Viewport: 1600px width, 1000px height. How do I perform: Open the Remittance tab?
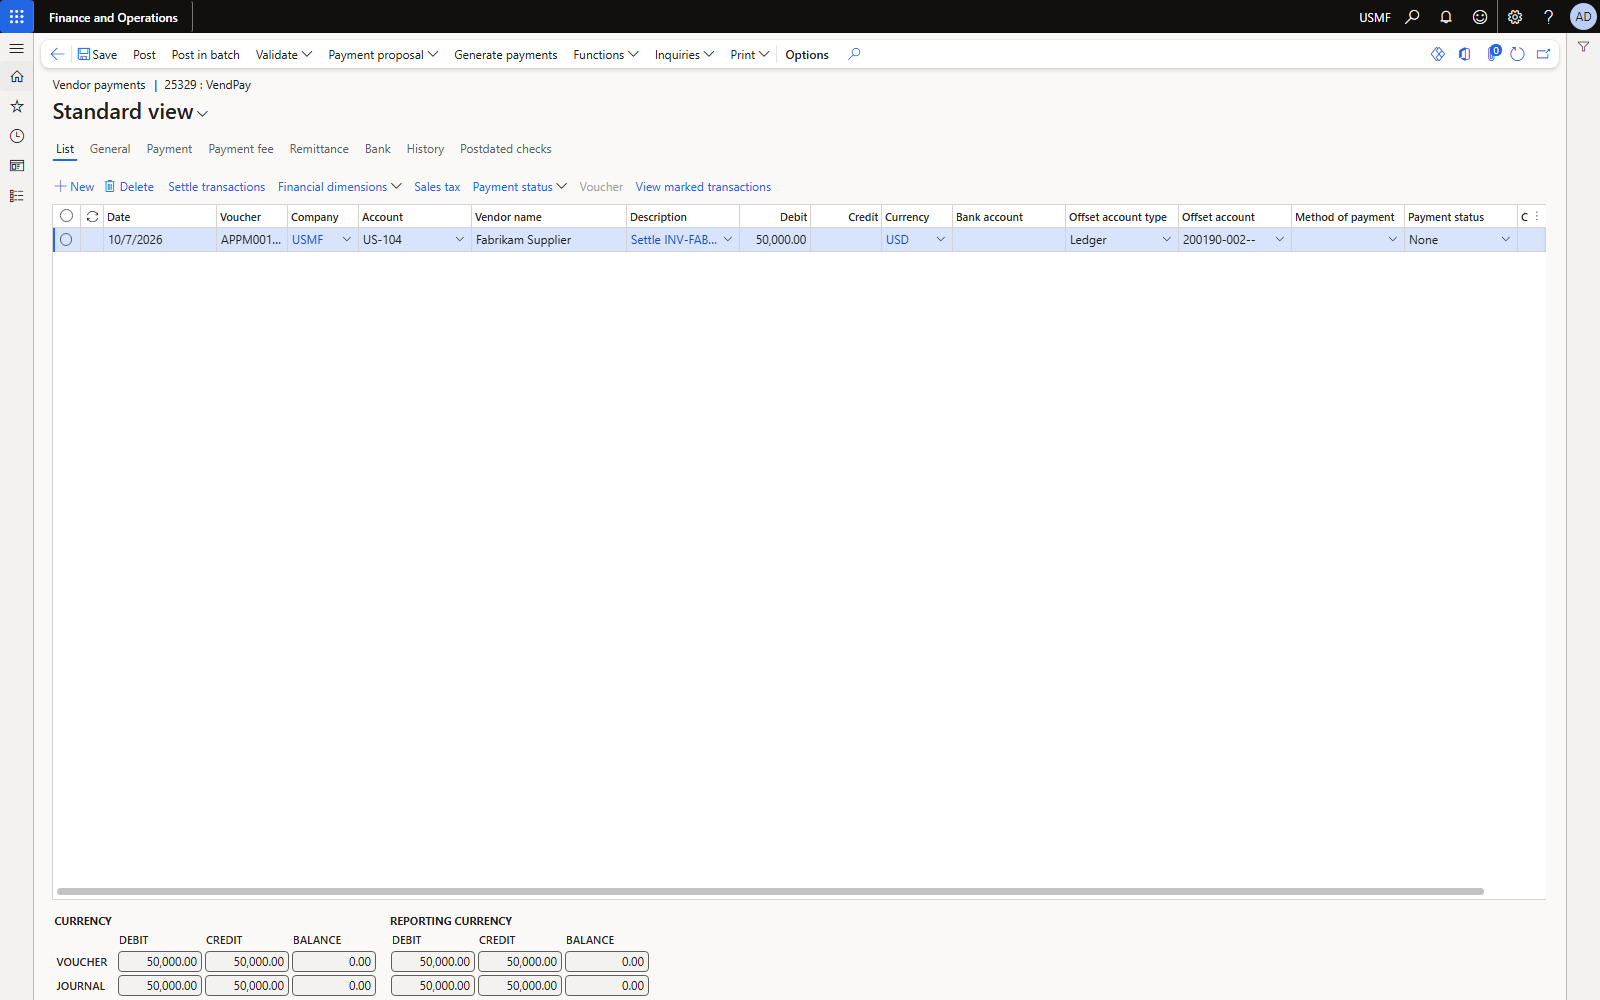click(319, 149)
